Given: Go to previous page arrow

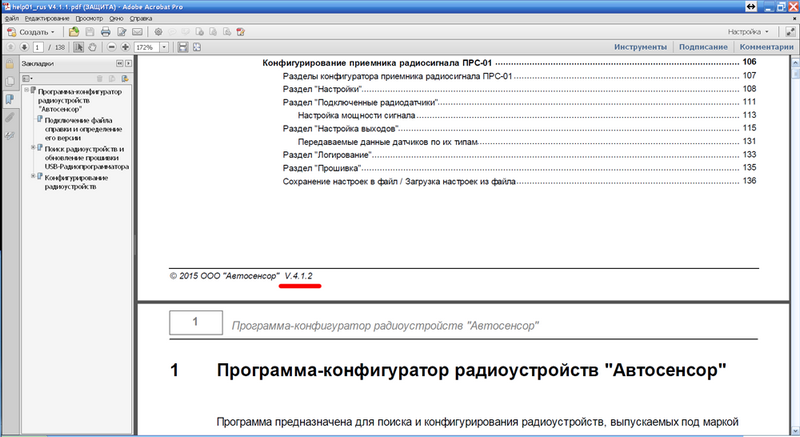Looking at the screenshot, I should [x=10, y=47].
